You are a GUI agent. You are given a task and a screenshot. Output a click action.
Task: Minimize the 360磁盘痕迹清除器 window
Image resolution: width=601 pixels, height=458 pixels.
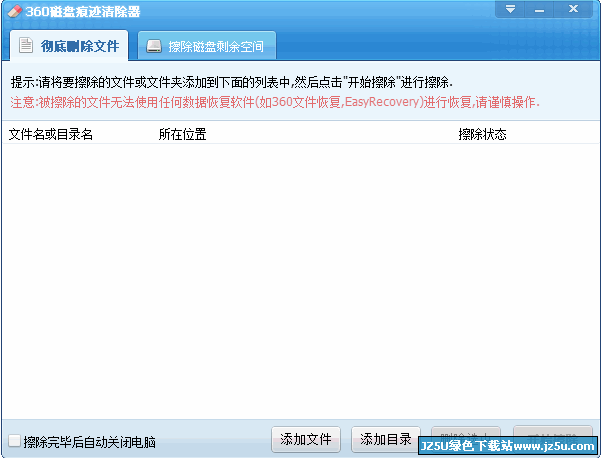539,9
